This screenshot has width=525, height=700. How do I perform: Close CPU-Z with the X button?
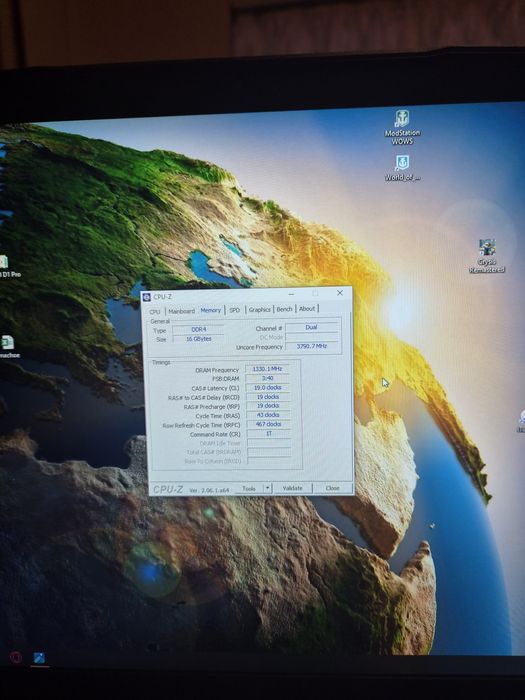(340, 293)
